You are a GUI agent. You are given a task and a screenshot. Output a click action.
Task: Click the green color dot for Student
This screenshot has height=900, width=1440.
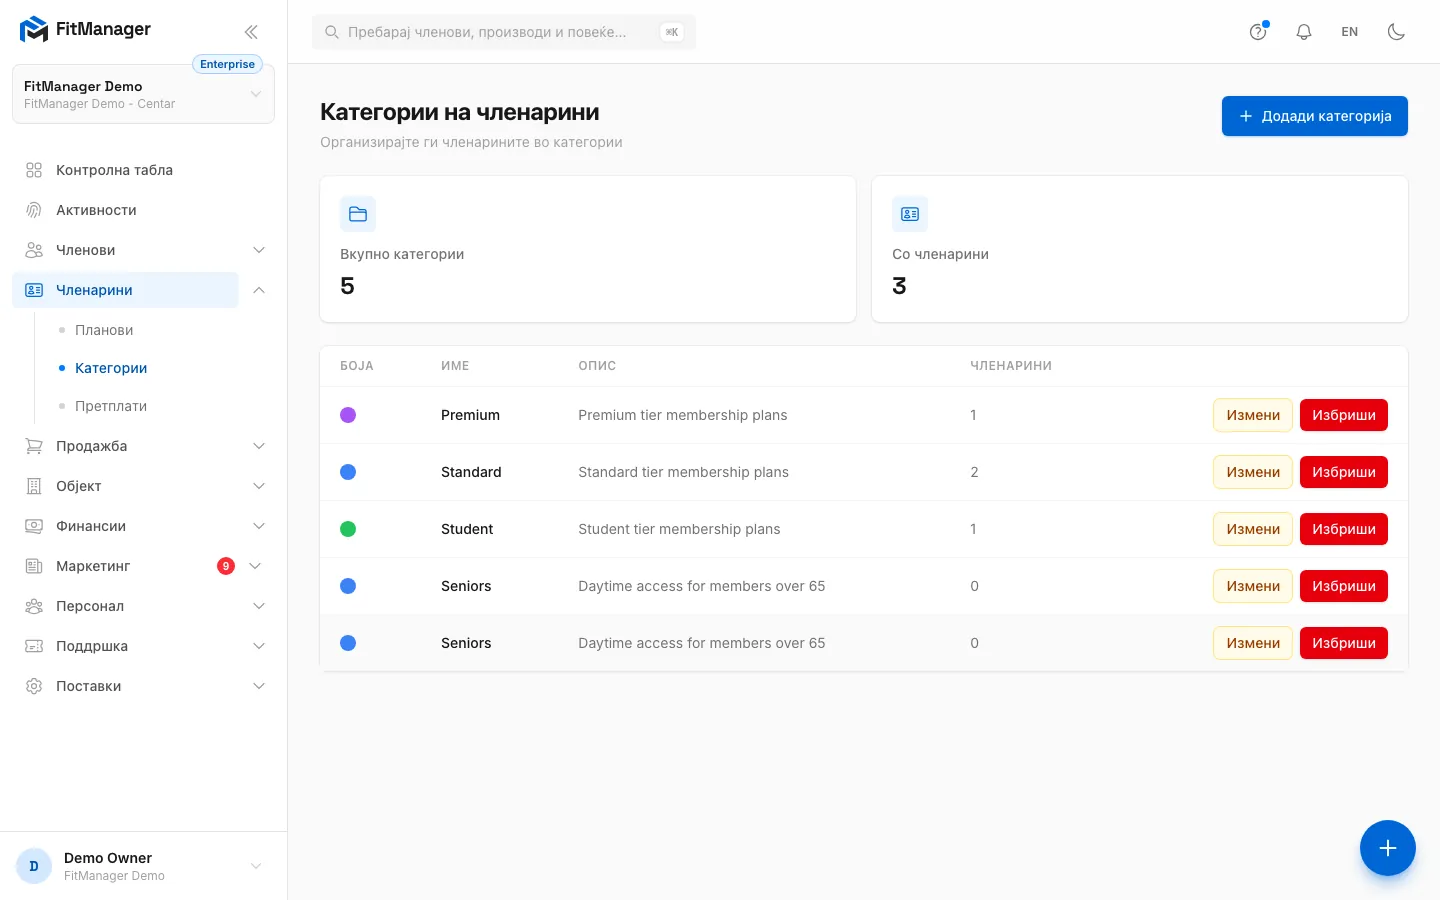click(348, 529)
